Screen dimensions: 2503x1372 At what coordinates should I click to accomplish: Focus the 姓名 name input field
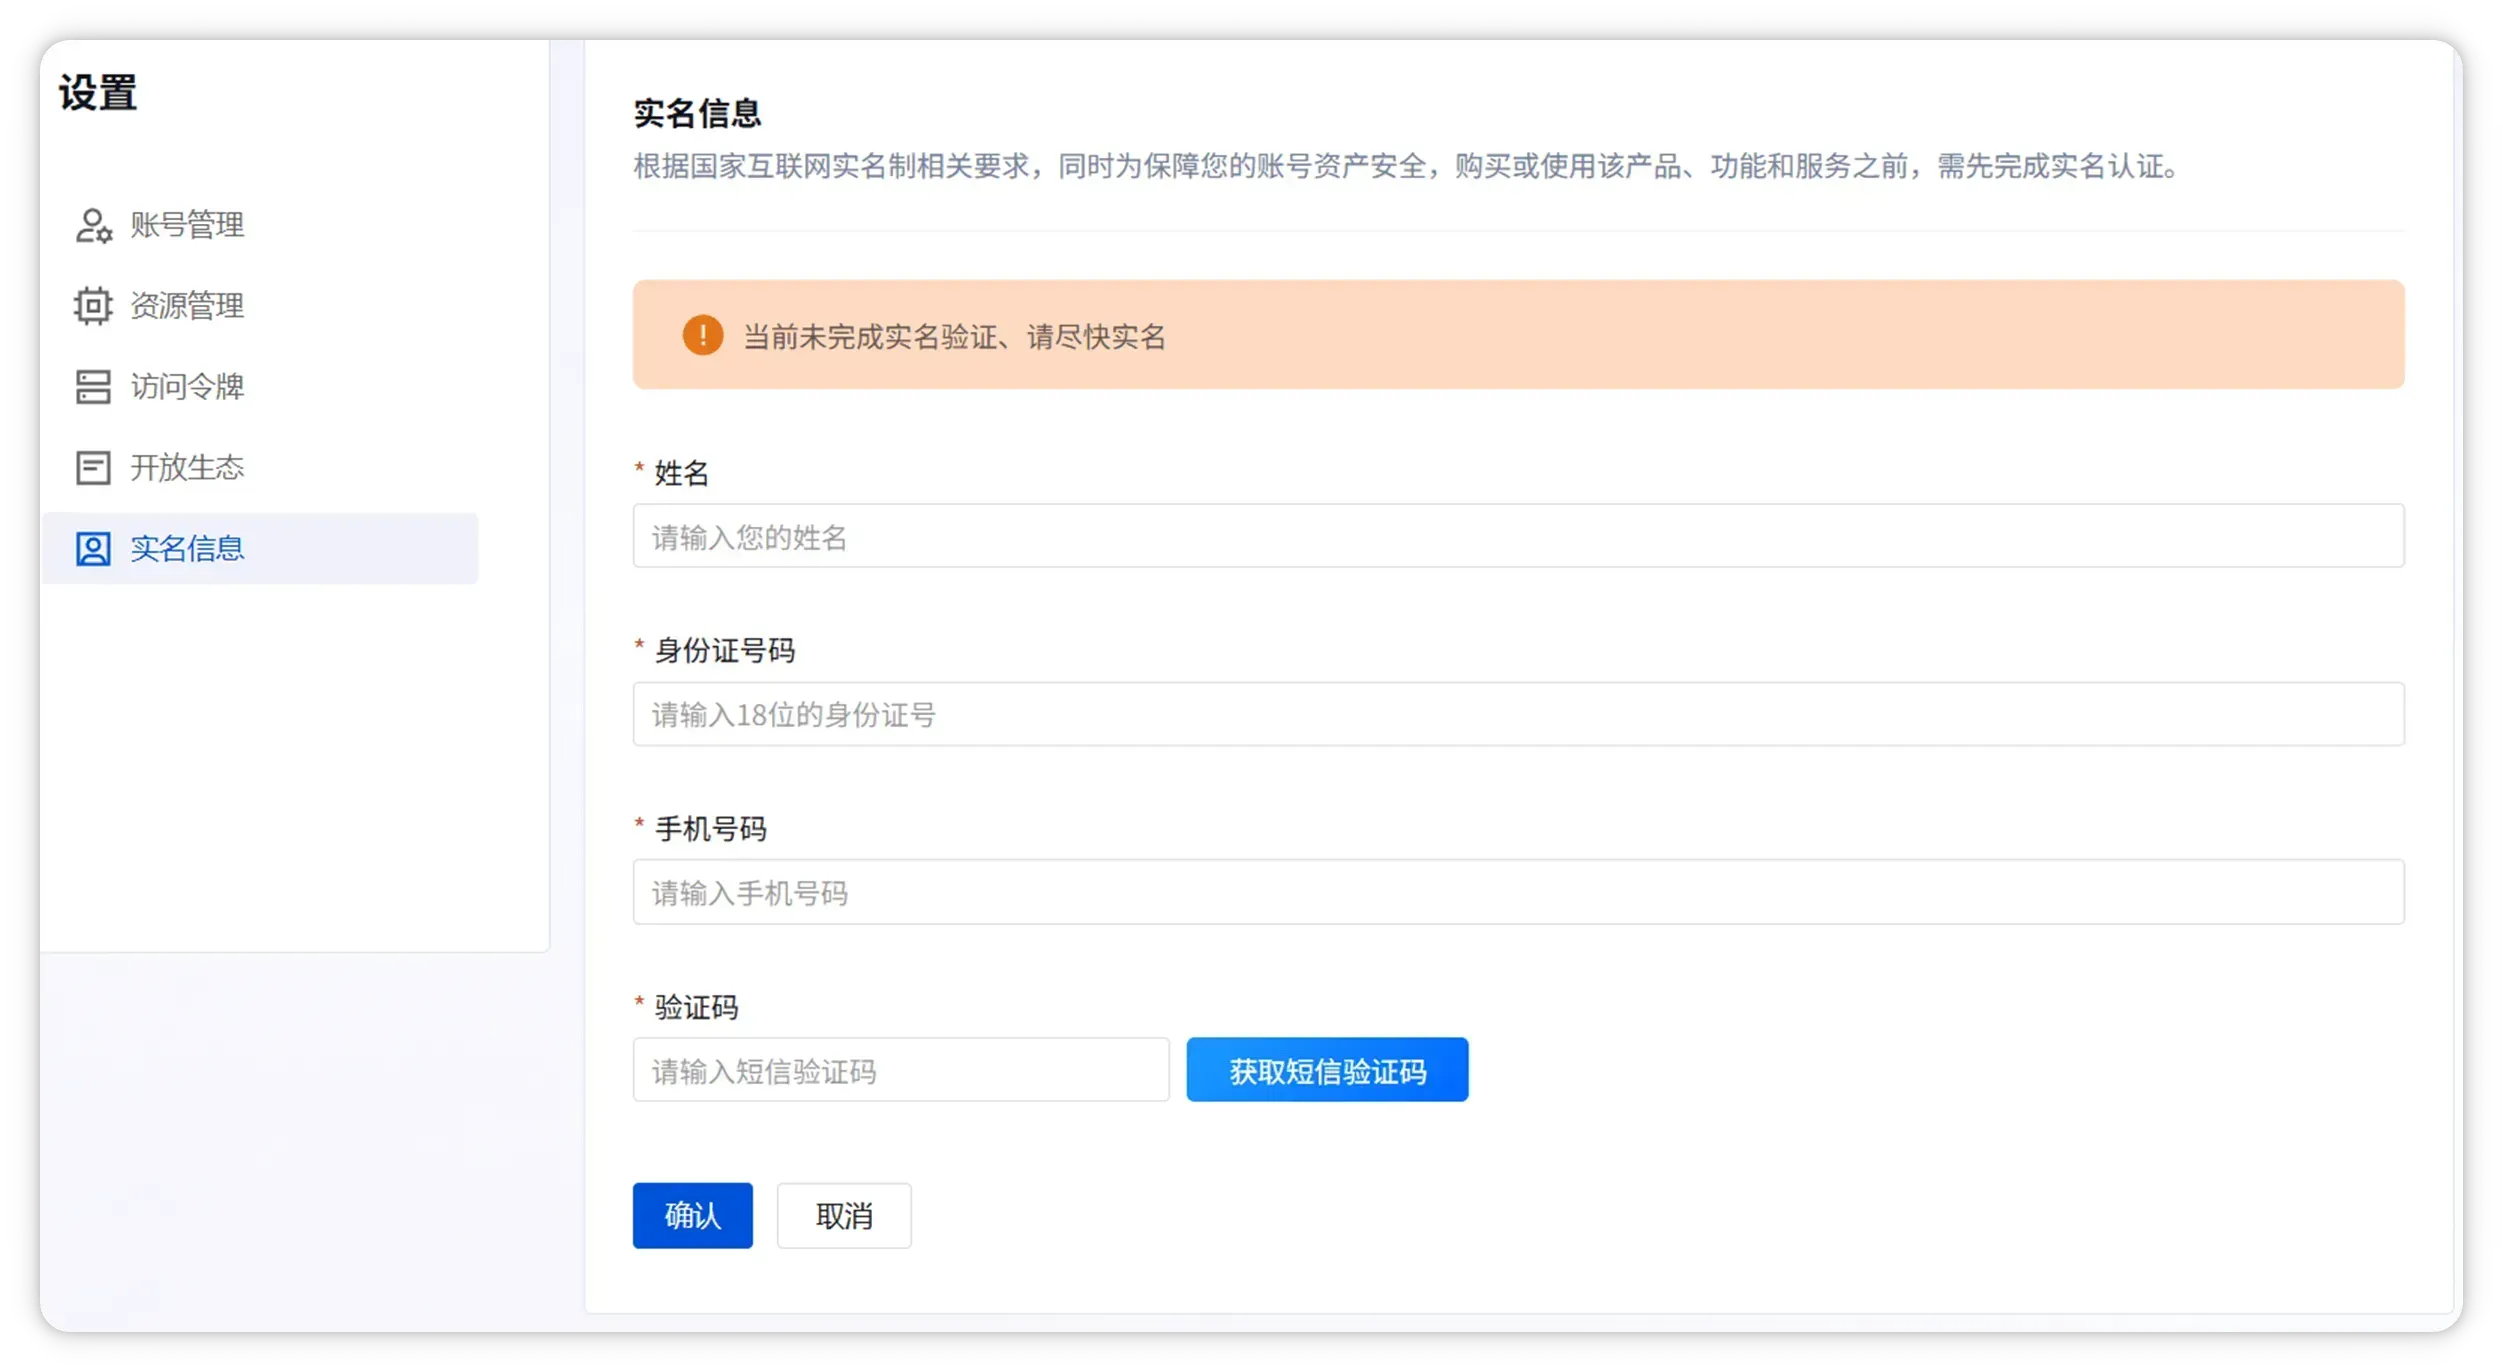[1516, 537]
